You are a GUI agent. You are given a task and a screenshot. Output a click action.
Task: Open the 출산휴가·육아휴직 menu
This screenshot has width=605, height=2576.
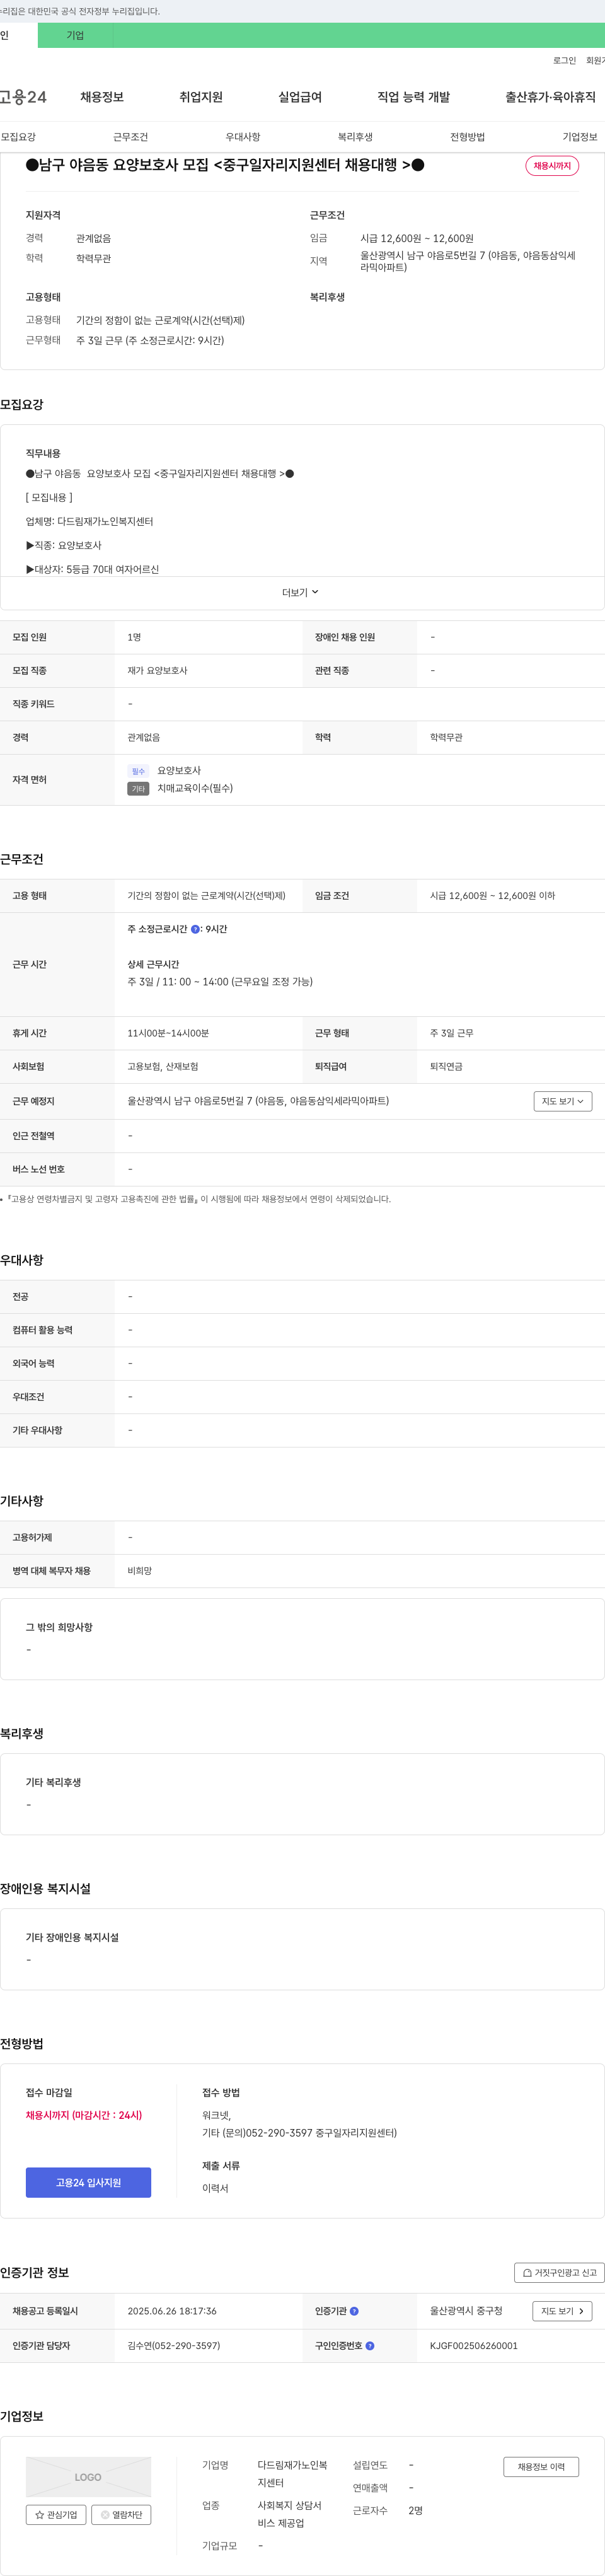[550, 97]
